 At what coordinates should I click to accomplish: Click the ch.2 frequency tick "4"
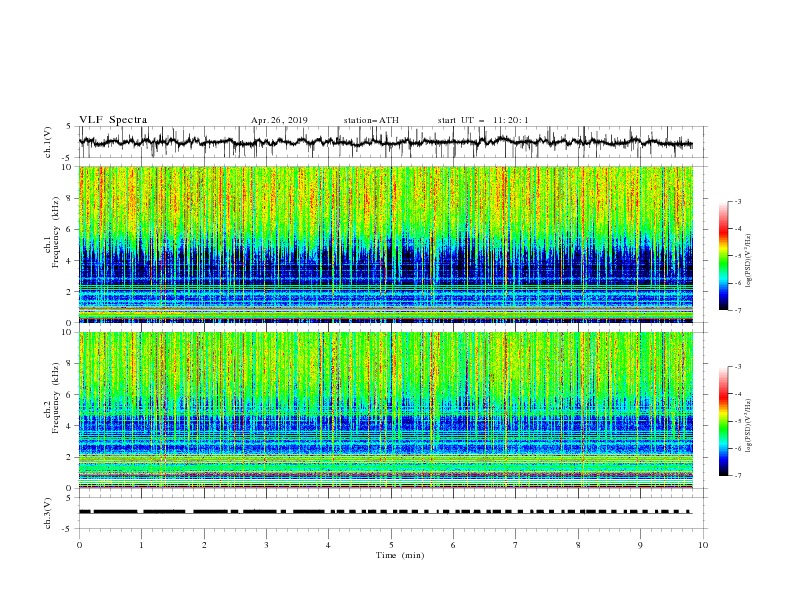point(71,426)
